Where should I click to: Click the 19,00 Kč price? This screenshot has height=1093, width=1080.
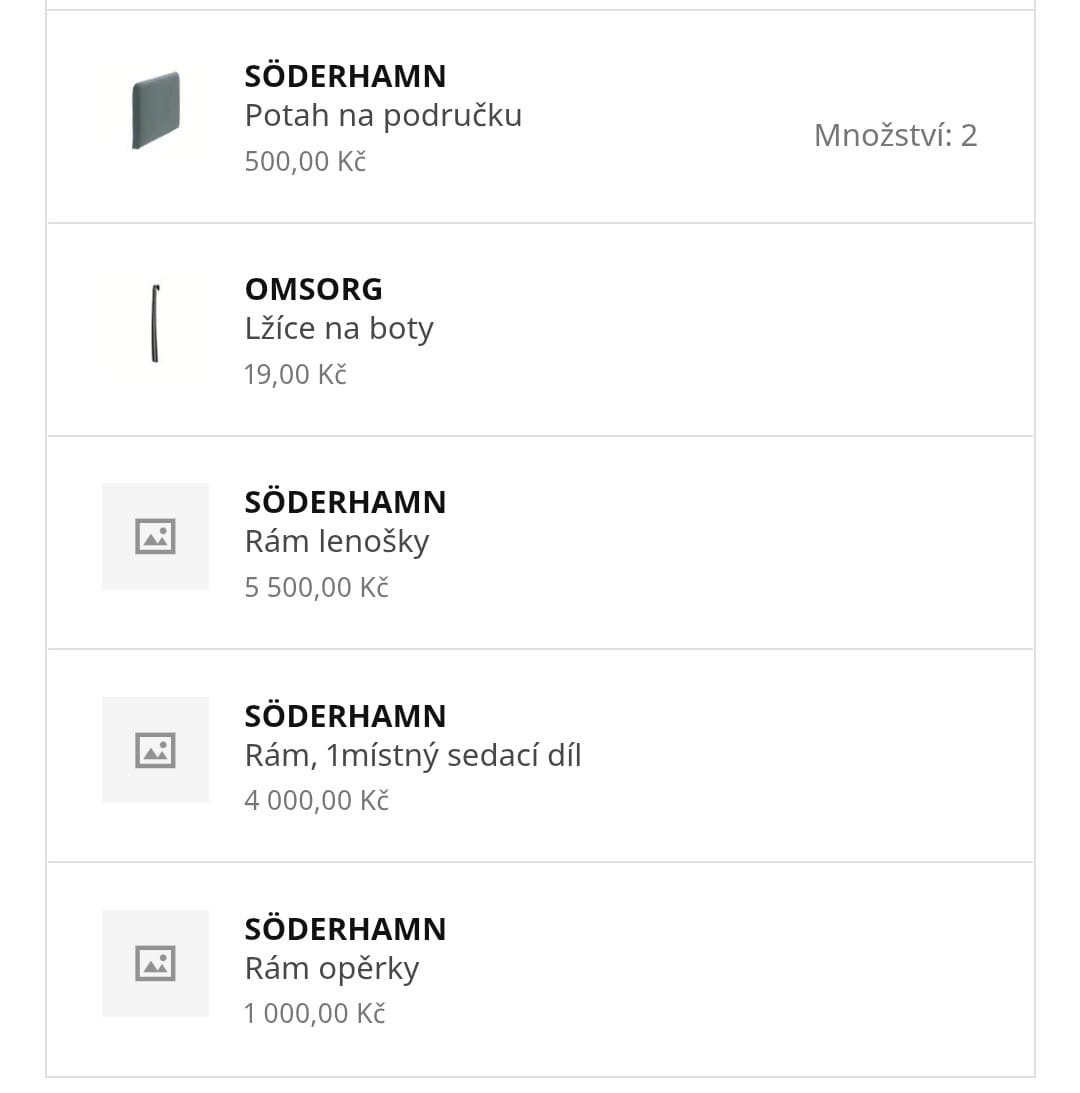coord(295,374)
